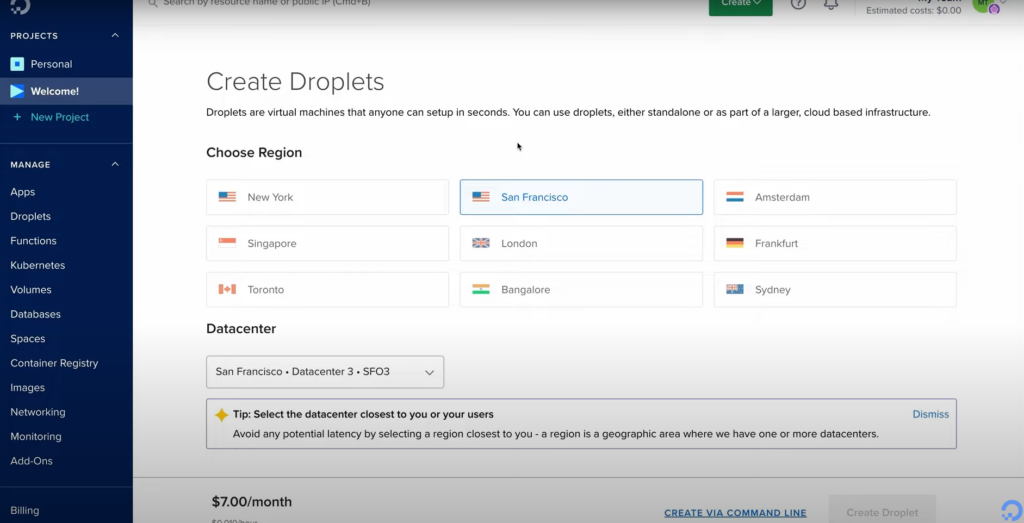Viewport: 1024px width, 523px height.
Task: Open the Datacenter SFO3 dropdown
Action: coord(325,372)
